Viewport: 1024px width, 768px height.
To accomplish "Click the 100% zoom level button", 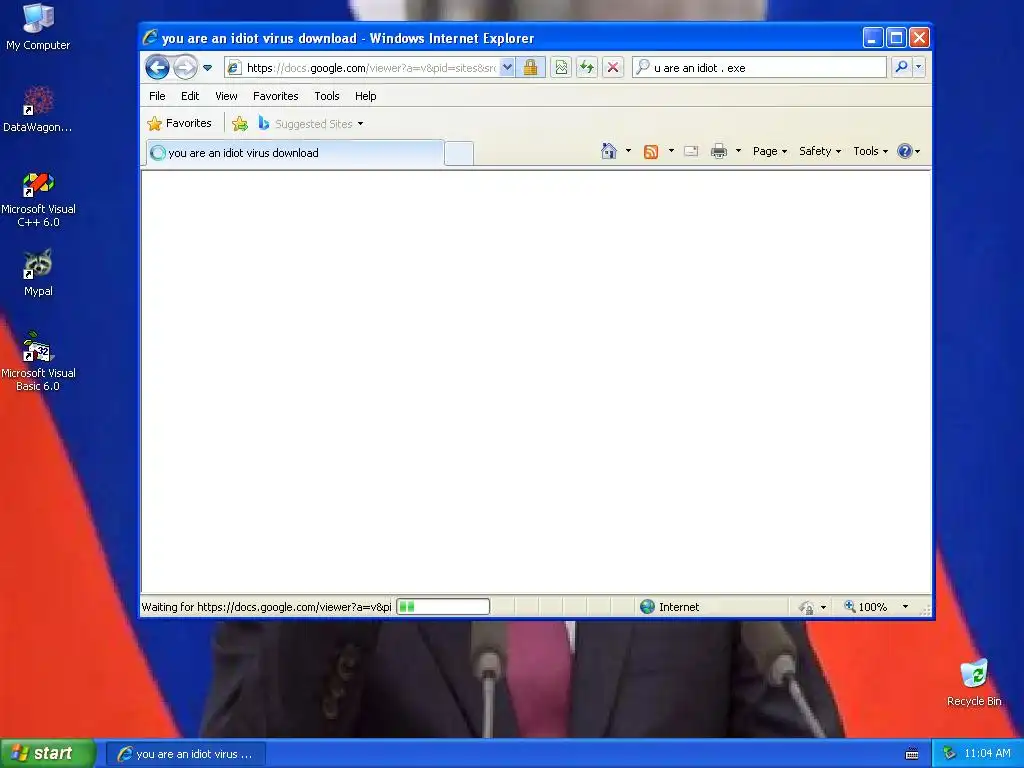I will (866, 607).
